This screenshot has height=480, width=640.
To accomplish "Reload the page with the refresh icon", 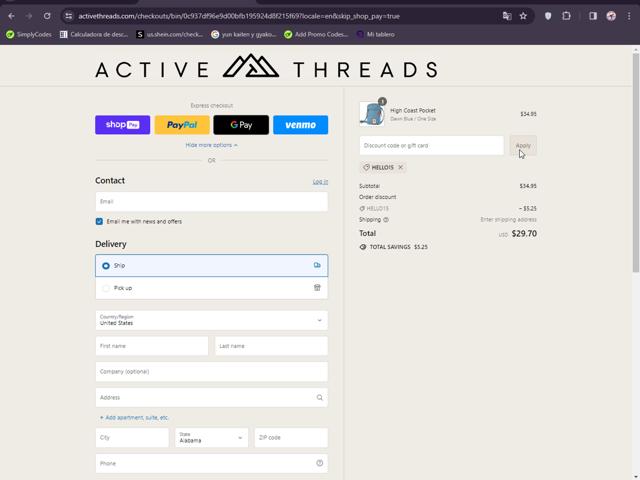I will [x=47, y=16].
